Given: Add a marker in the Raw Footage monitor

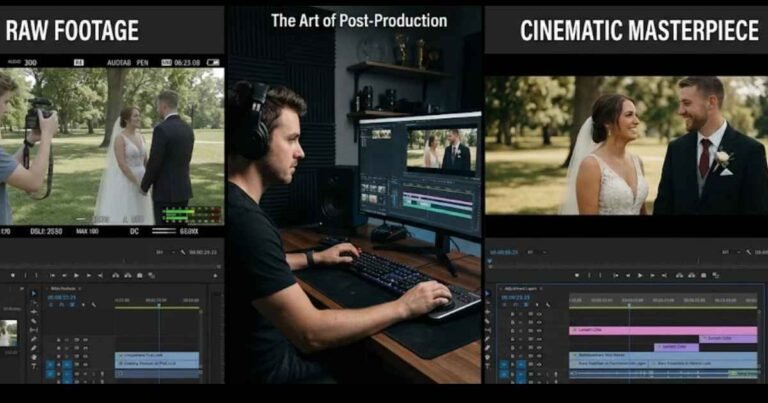Looking at the screenshot, I should [13, 276].
